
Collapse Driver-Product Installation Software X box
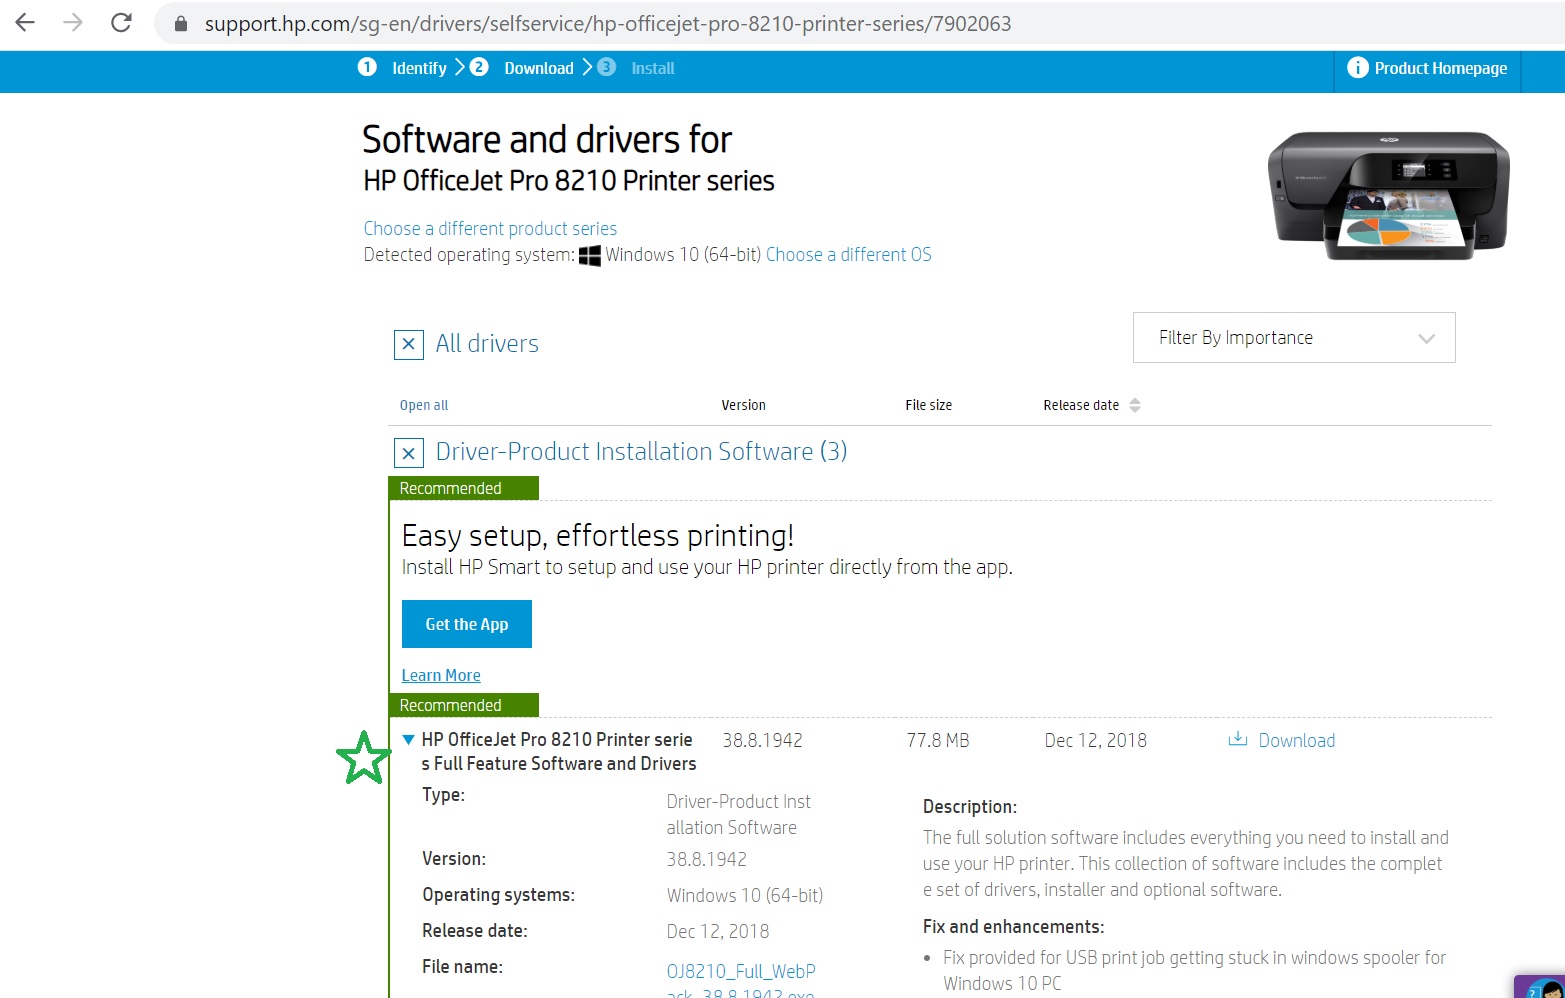[x=408, y=453]
